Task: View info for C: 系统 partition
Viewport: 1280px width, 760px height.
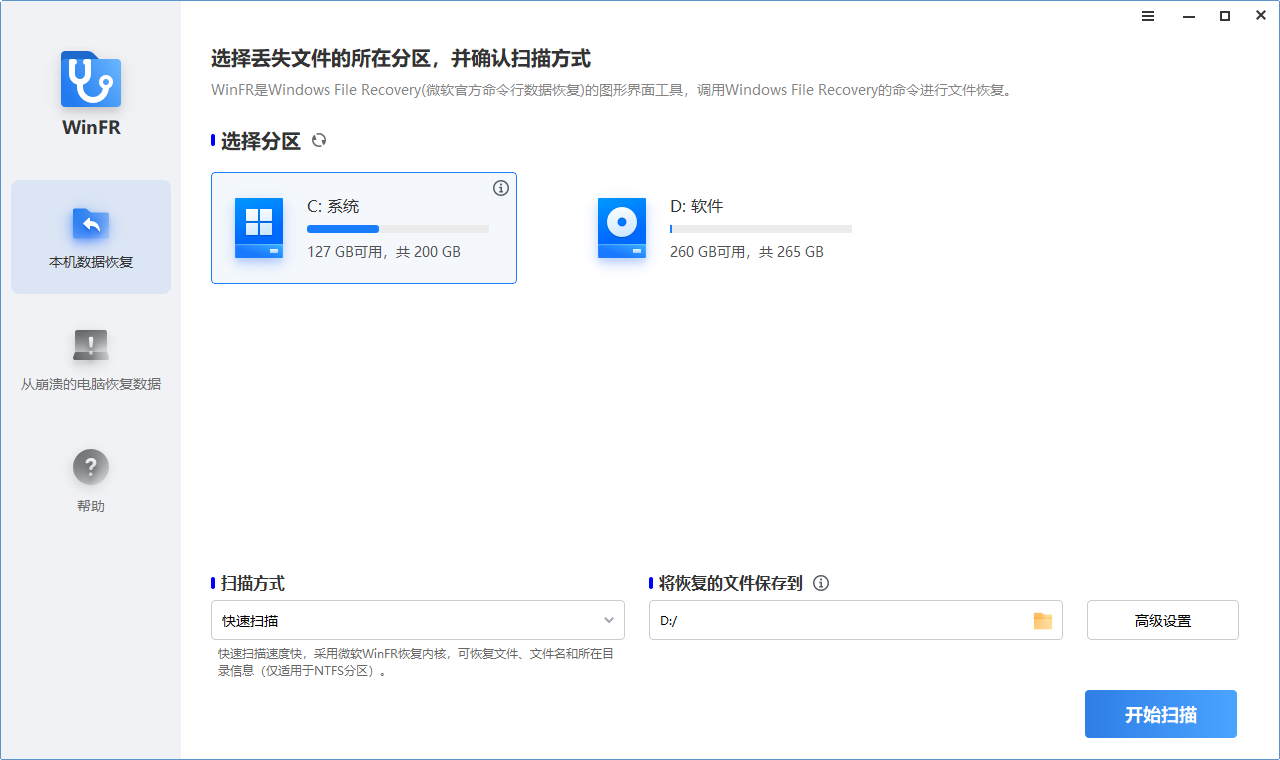Action: pos(501,188)
